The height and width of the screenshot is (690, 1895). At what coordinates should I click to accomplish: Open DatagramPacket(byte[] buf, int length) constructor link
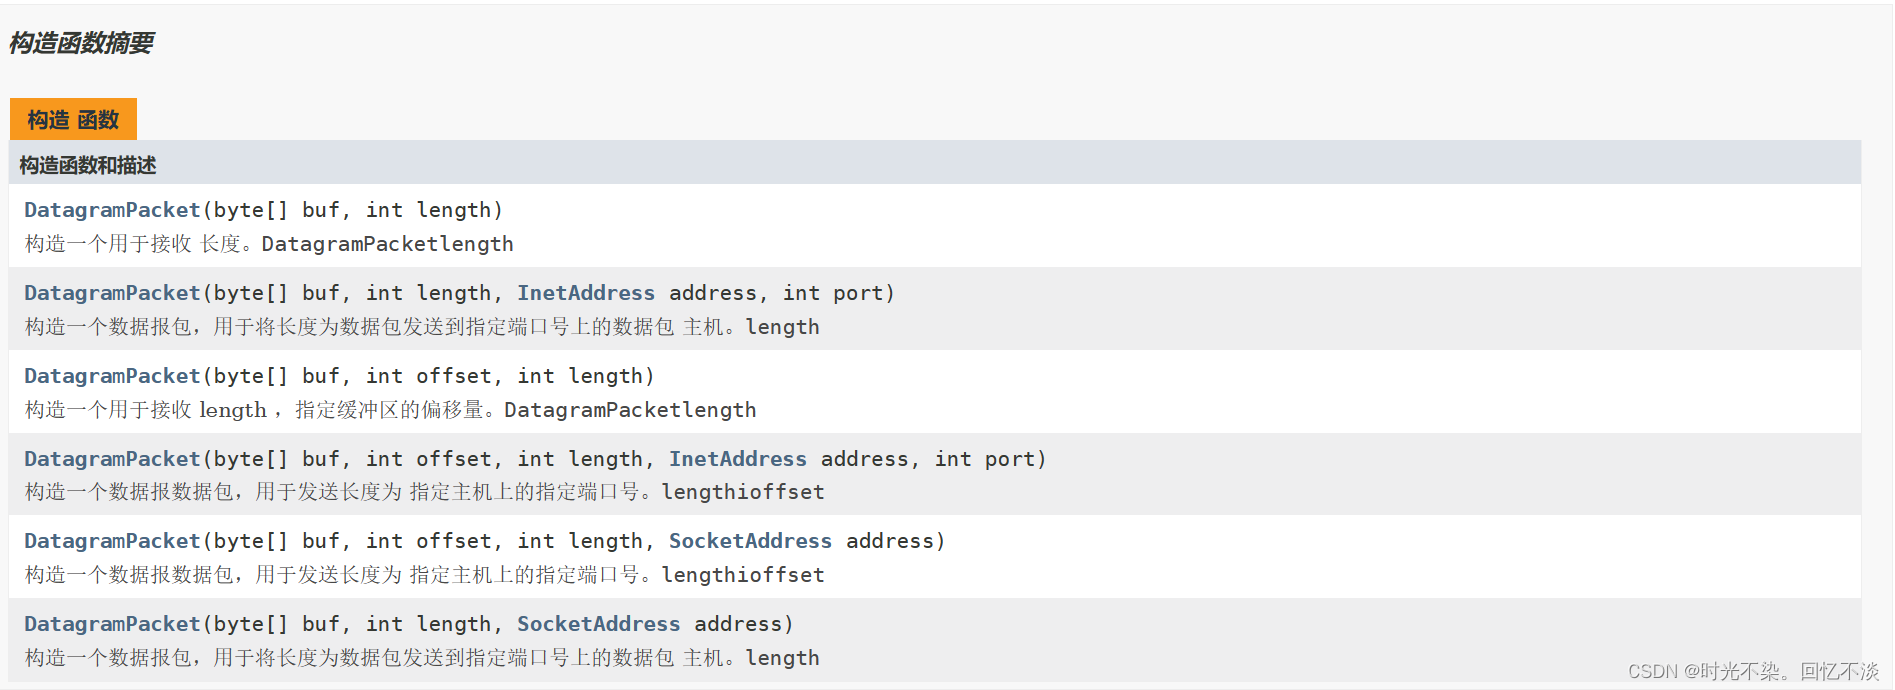[112, 210]
